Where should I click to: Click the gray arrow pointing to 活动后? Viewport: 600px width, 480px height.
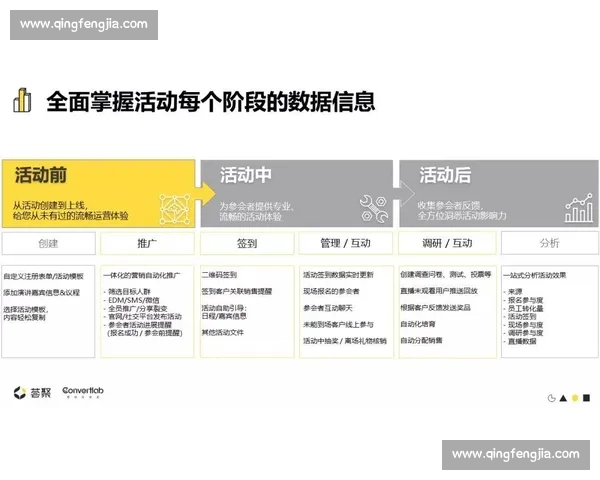(404, 194)
